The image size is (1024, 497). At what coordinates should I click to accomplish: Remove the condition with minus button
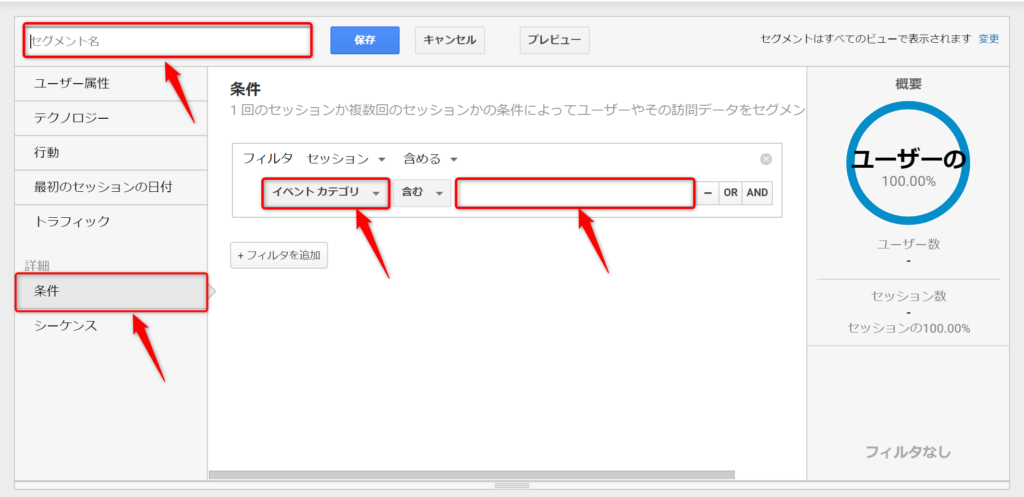[x=707, y=193]
